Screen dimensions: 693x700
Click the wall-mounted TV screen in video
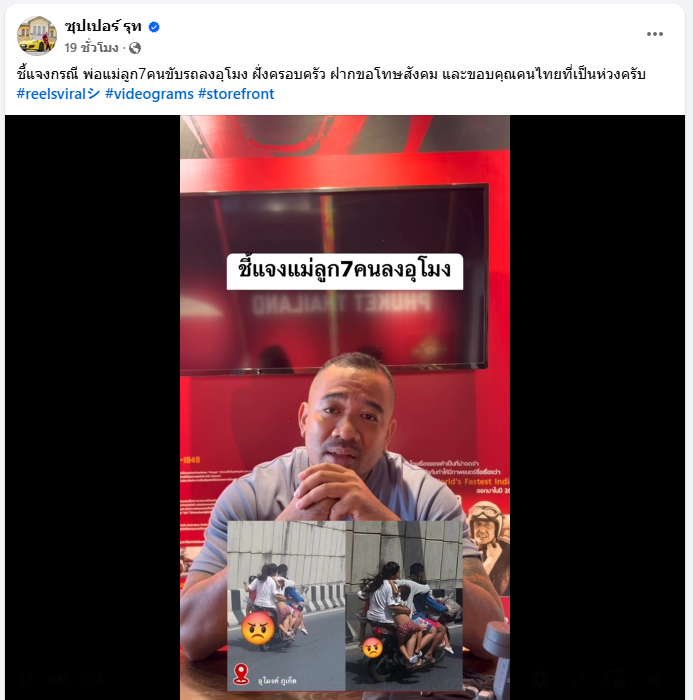334,279
